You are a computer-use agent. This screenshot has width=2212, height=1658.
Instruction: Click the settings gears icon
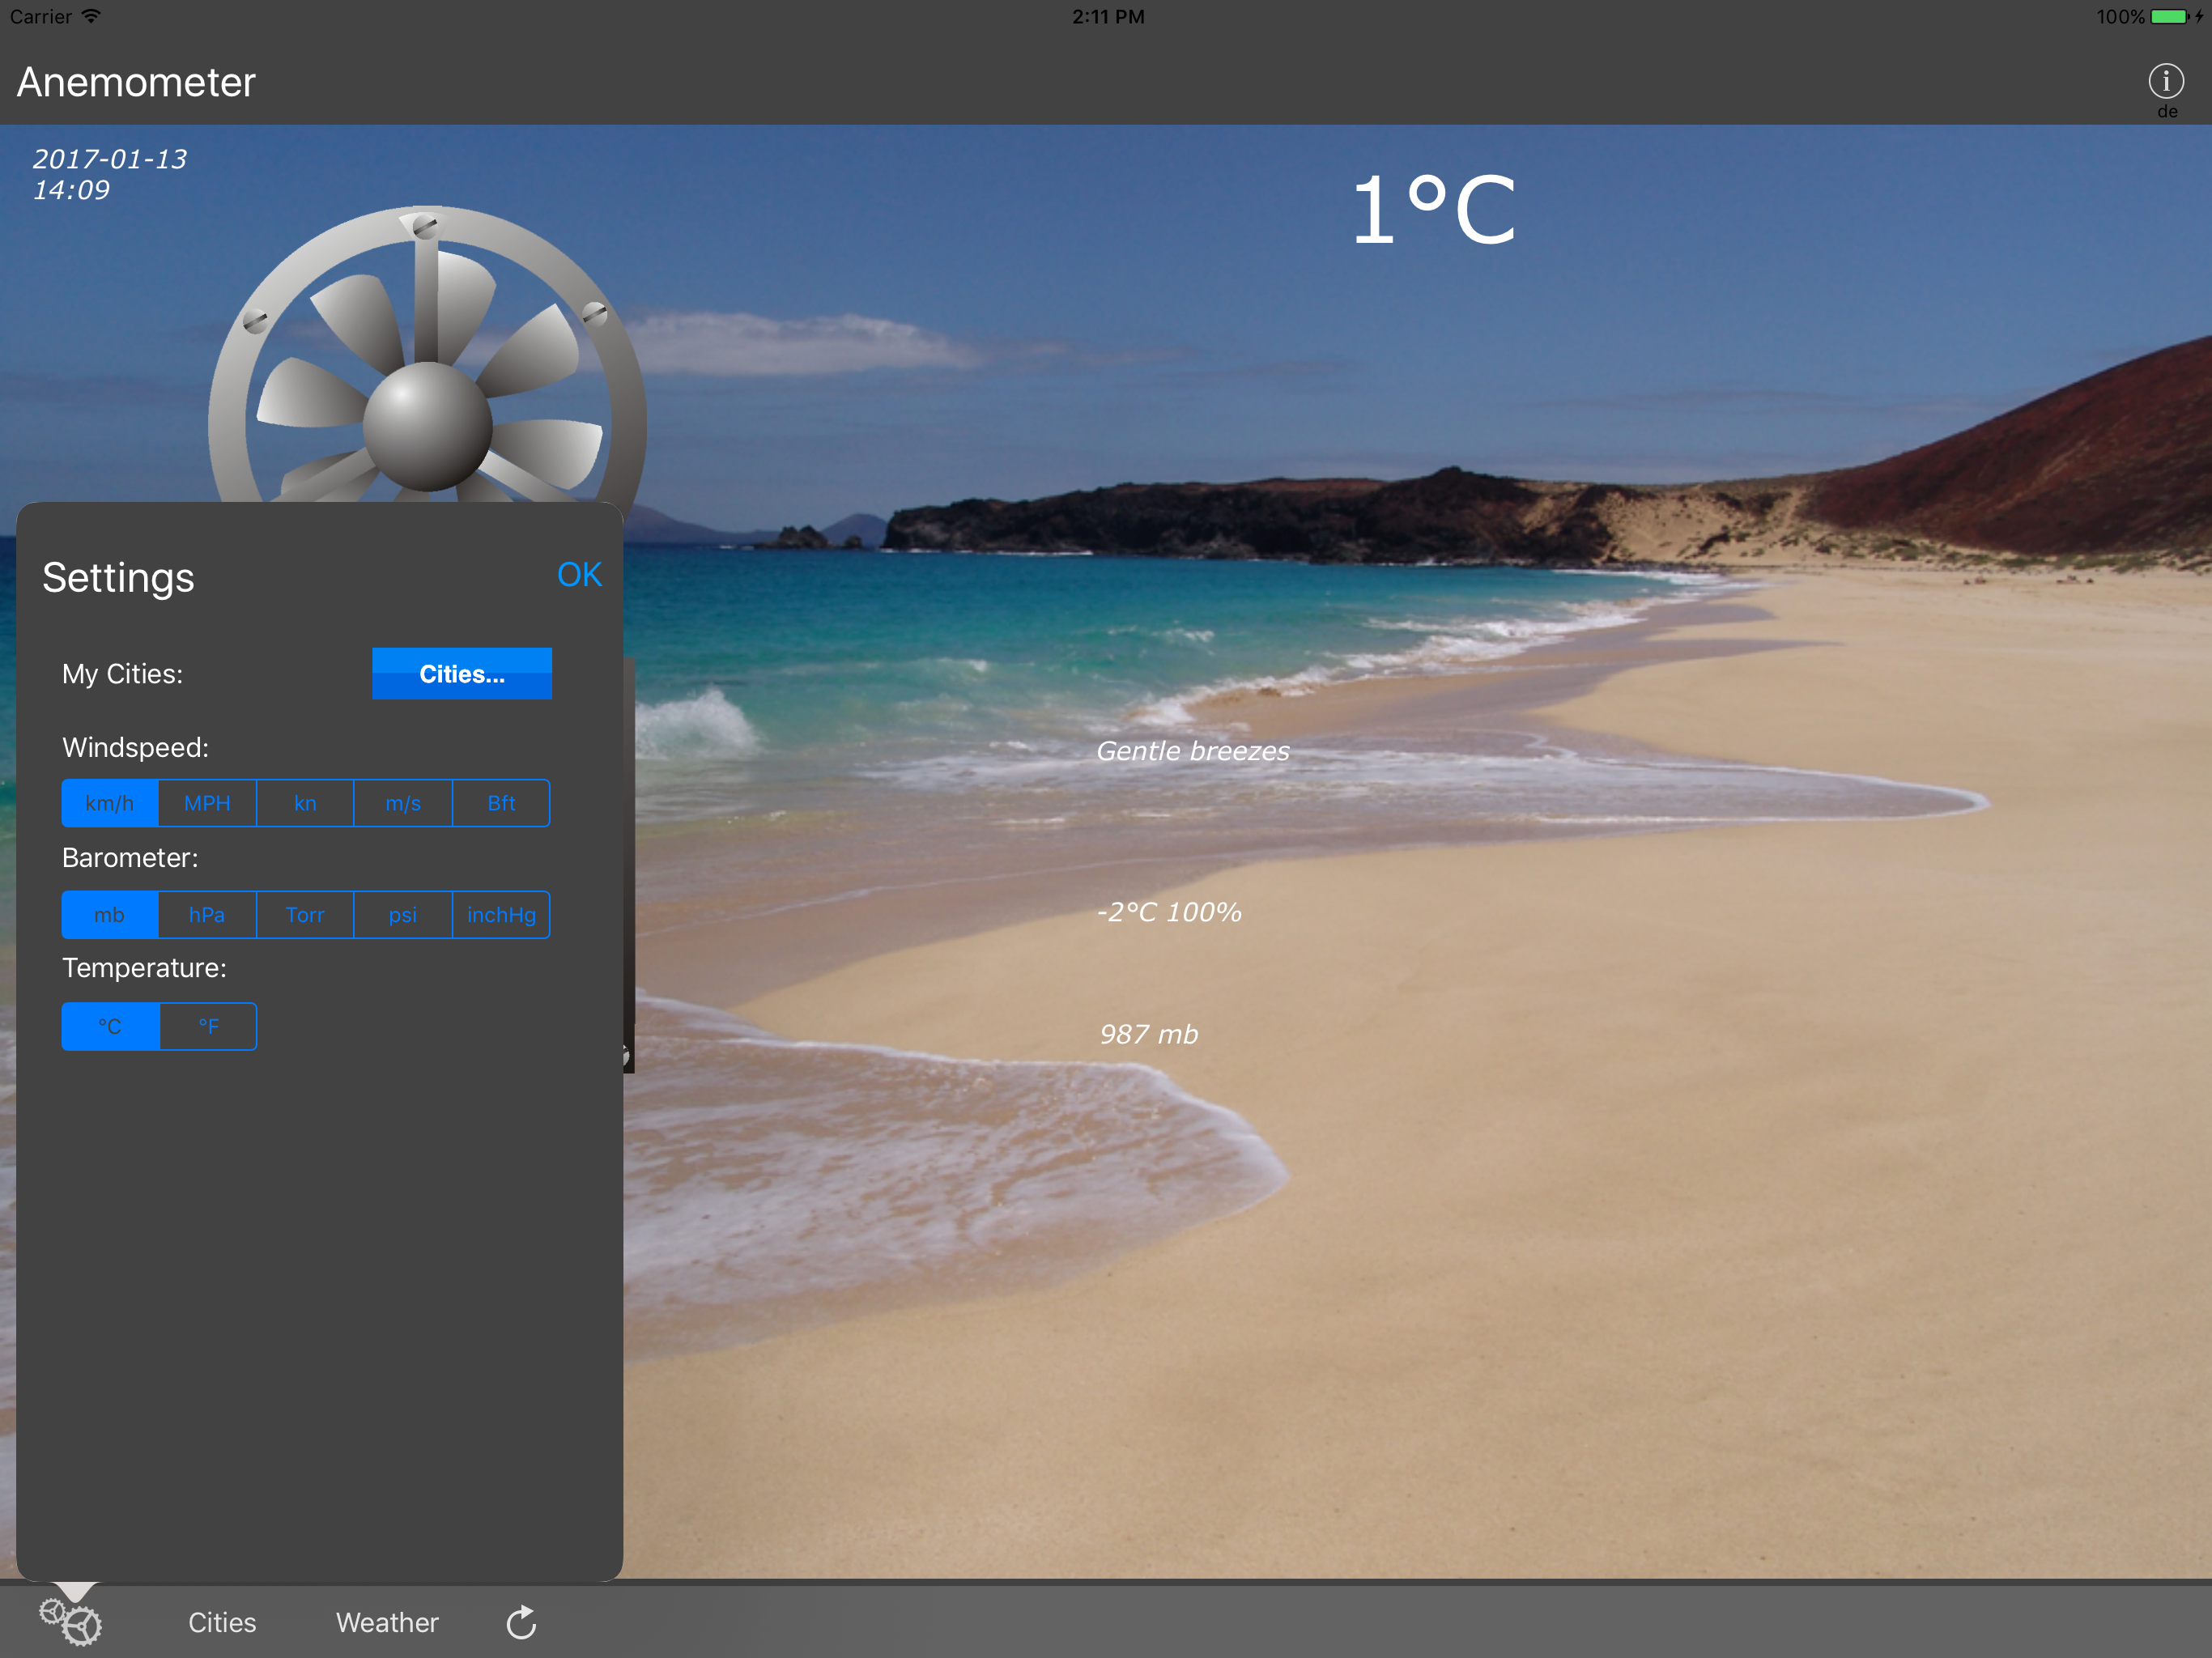tap(70, 1621)
